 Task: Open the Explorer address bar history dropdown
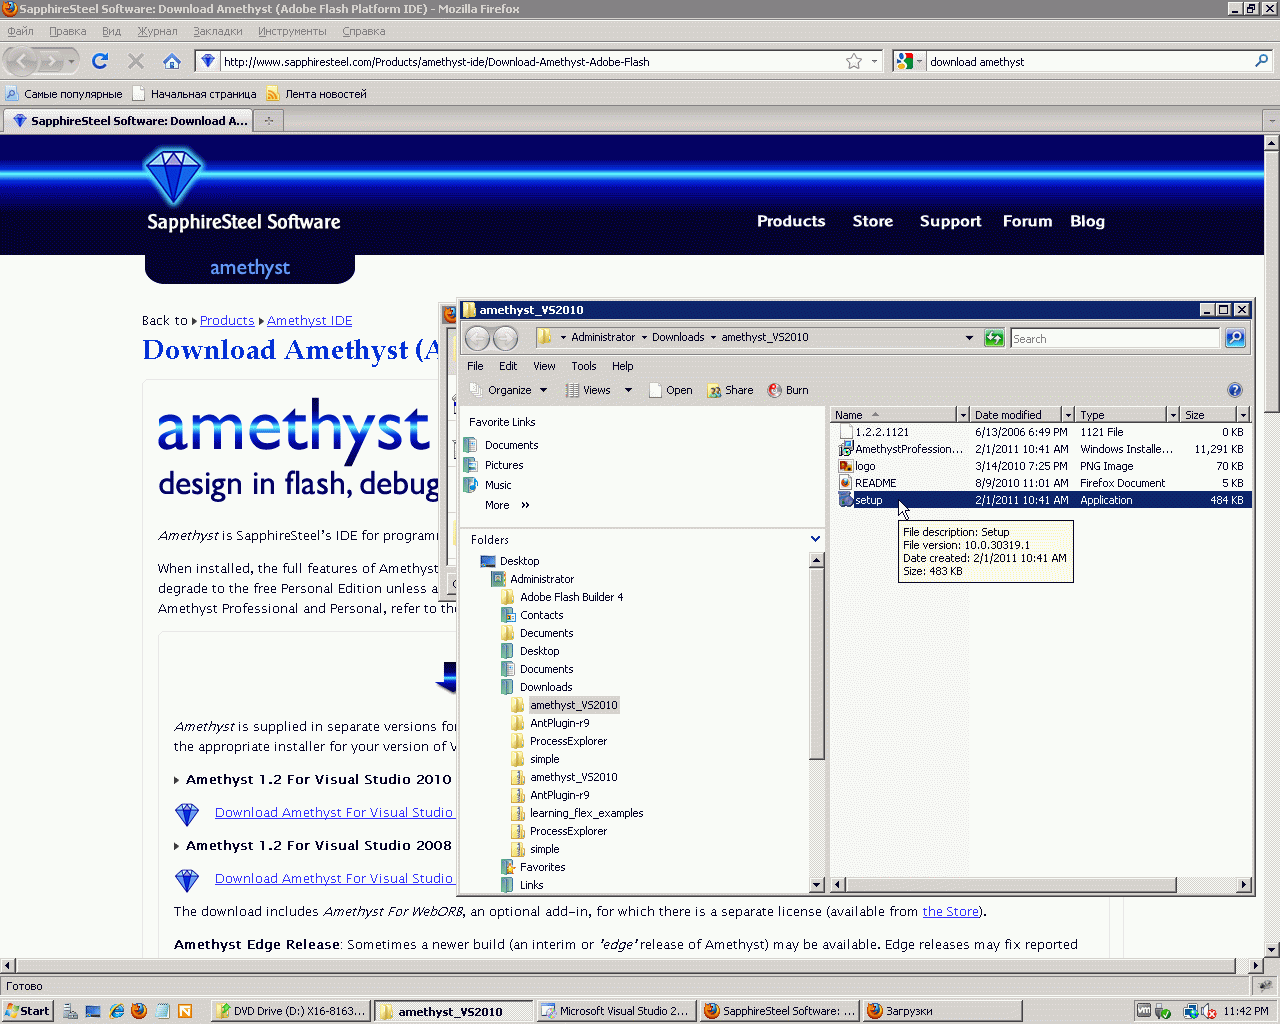[969, 338]
